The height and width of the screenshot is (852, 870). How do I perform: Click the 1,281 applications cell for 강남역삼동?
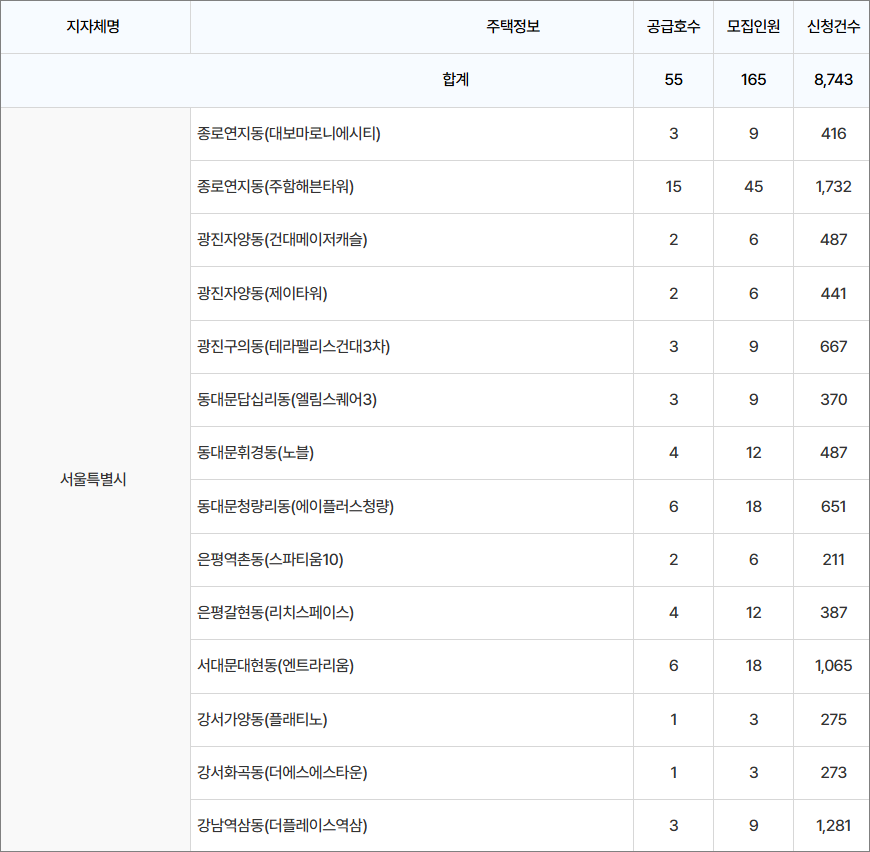(833, 825)
